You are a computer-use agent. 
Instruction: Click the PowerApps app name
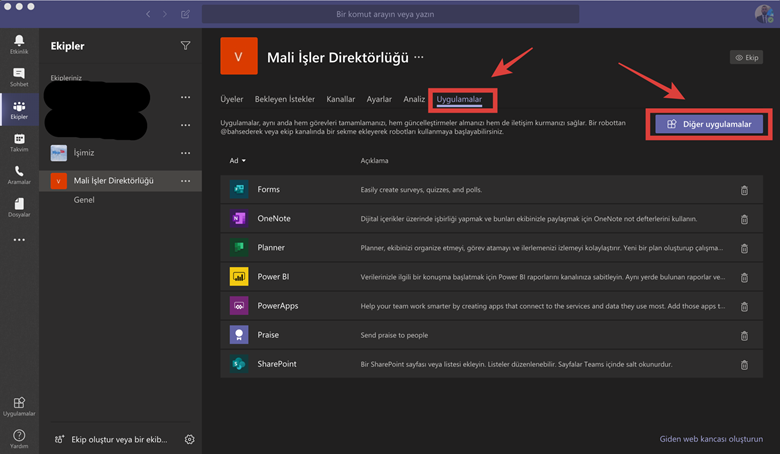(278, 305)
